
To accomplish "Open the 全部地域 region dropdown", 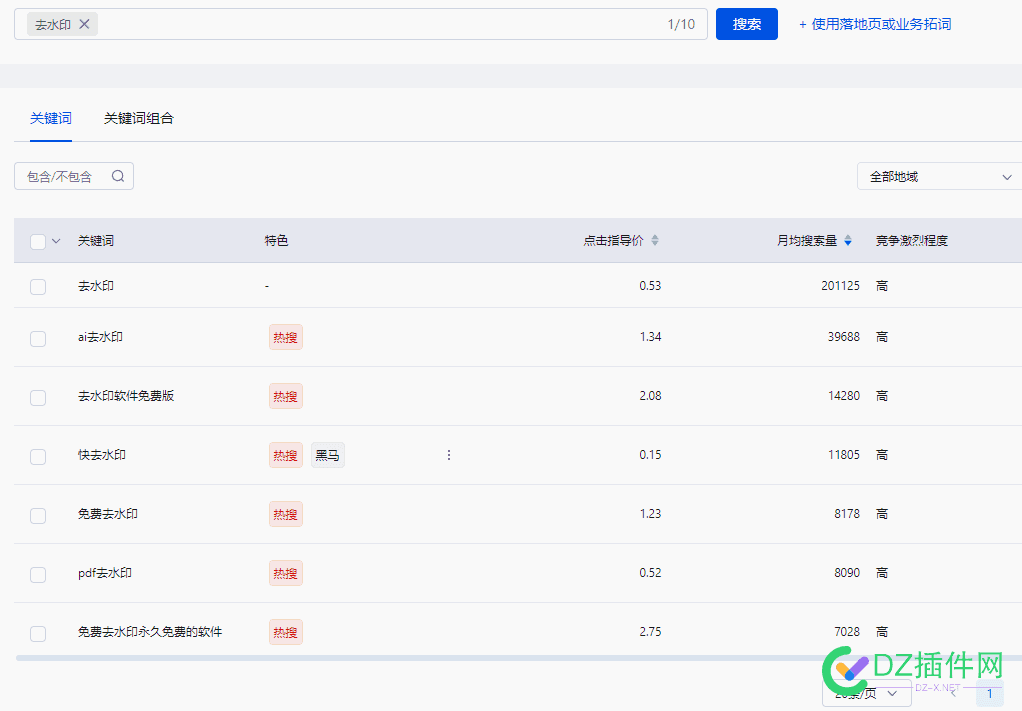I will [x=938, y=175].
